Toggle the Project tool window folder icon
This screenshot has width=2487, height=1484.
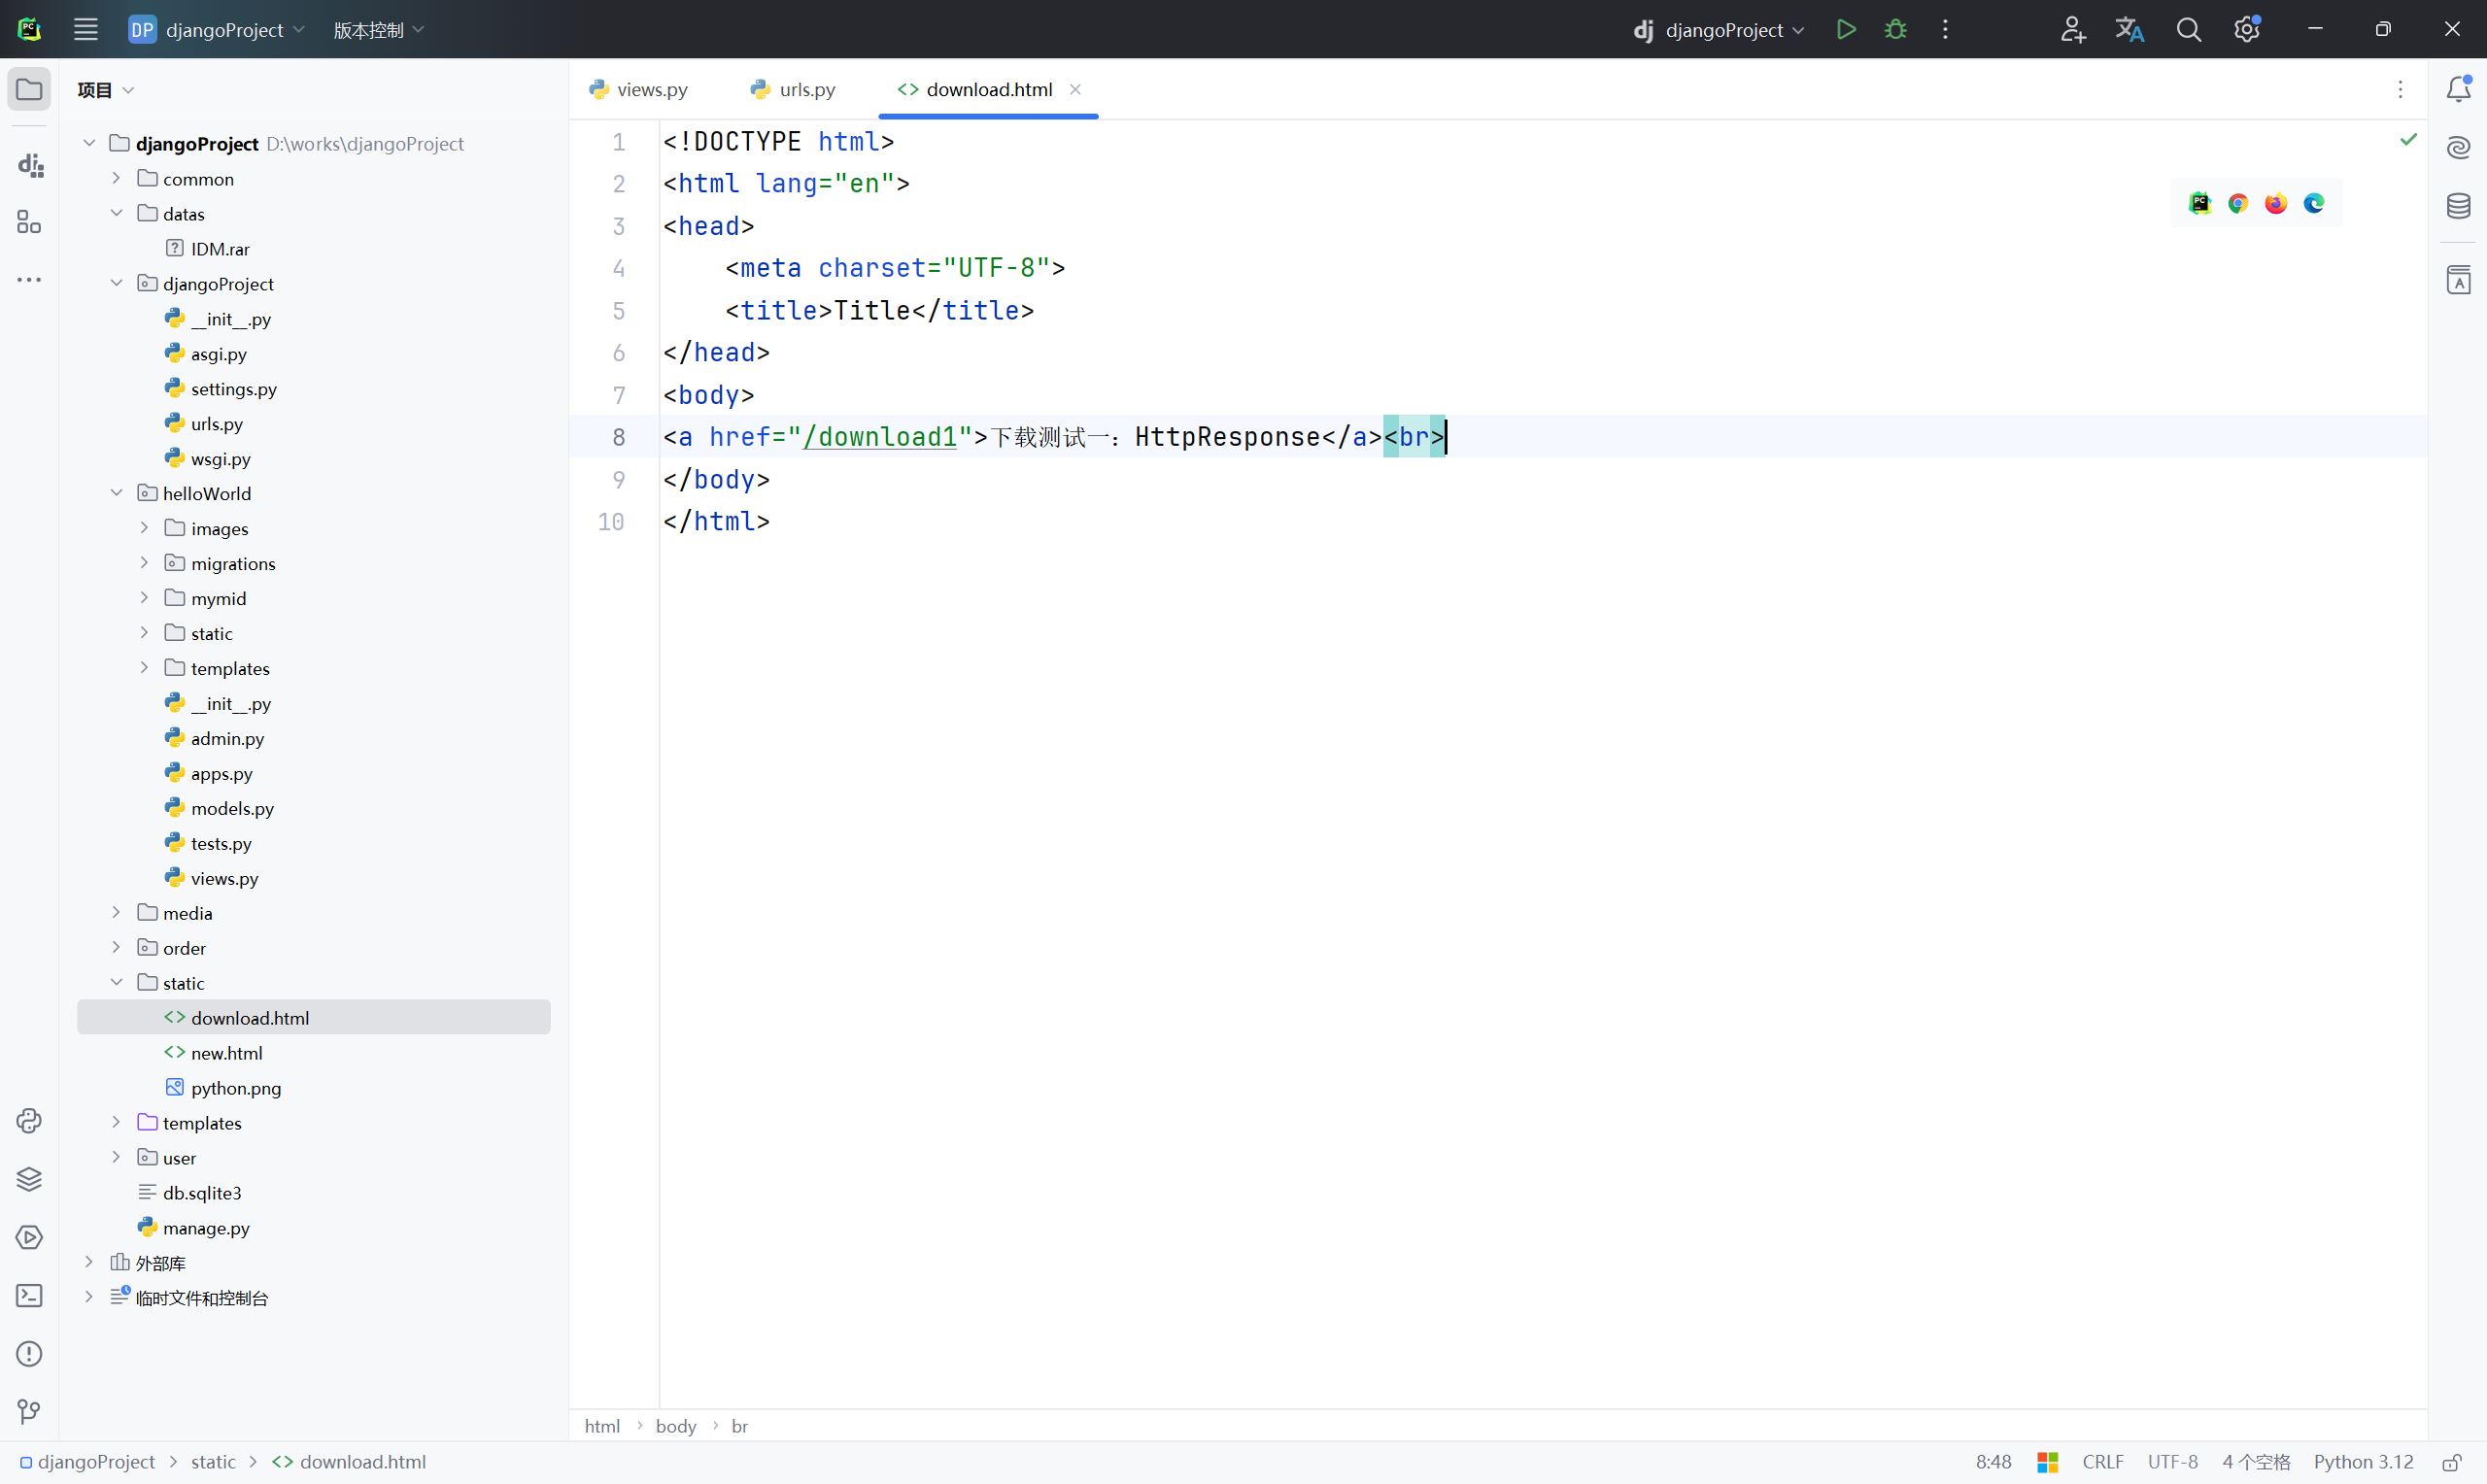click(29, 90)
